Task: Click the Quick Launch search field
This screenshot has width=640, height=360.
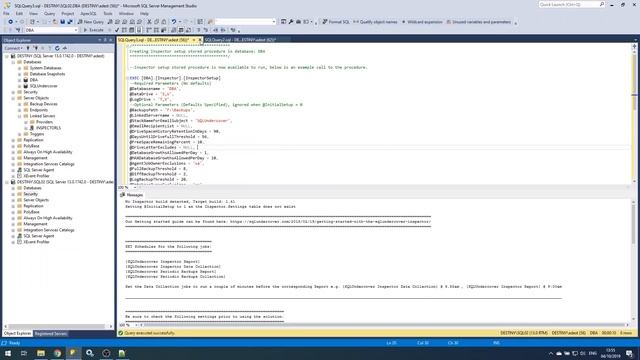Action: click(x=571, y=4)
